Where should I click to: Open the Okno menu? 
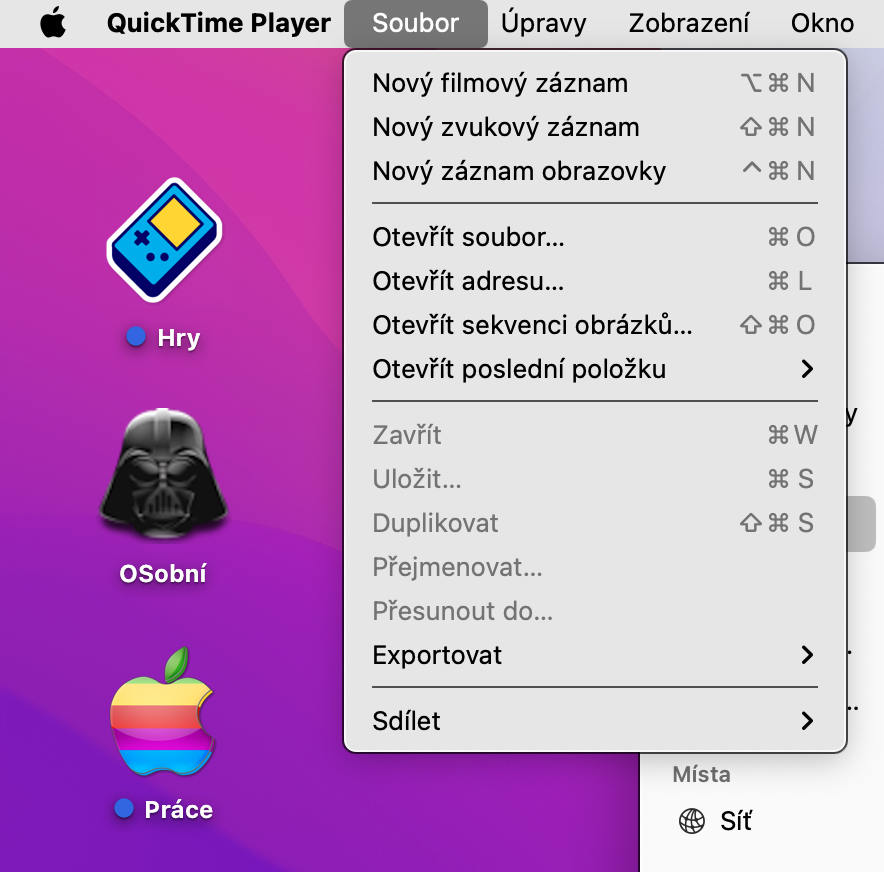click(822, 23)
